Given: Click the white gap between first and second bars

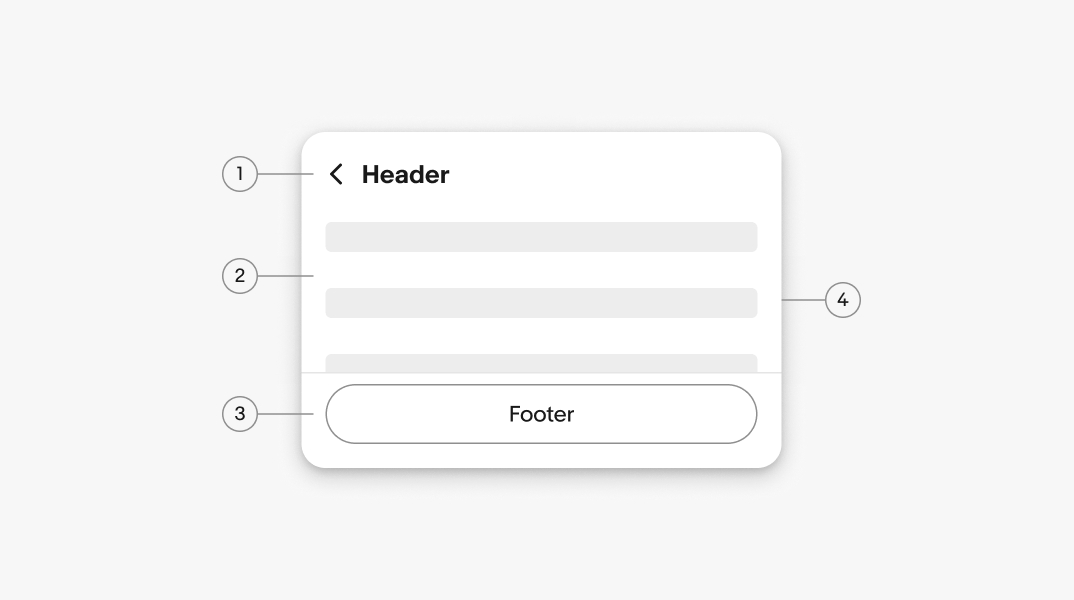Looking at the screenshot, I should coord(541,270).
